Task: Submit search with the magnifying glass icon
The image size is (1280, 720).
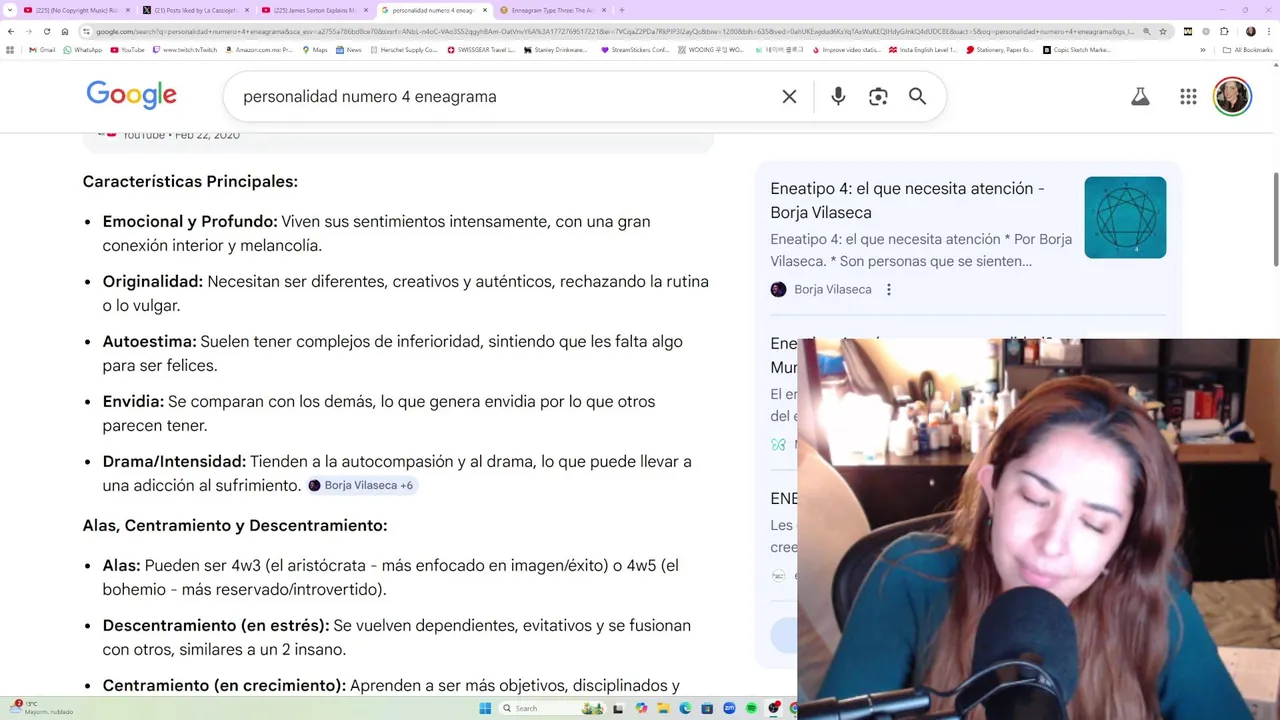Action: pyautogui.click(x=917, y=97)
